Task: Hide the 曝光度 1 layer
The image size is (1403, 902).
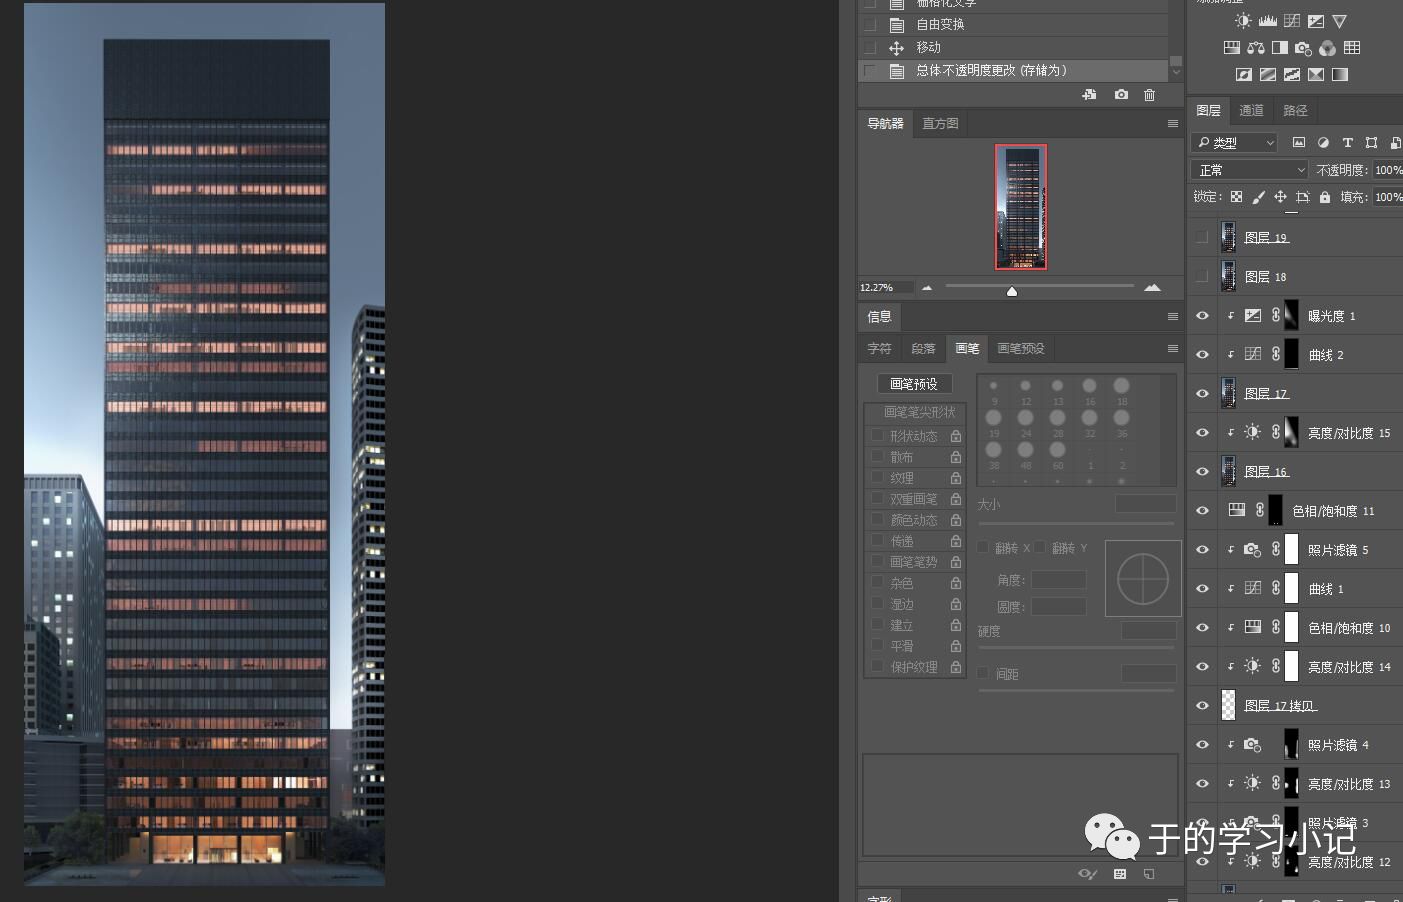Action: tap(1202, 315)
